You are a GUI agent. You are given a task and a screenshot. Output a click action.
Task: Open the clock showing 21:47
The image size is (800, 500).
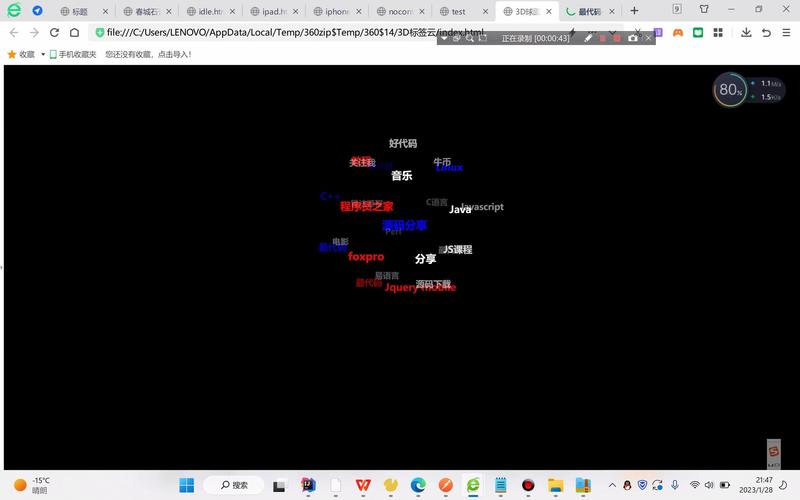[x=756, y=485]
